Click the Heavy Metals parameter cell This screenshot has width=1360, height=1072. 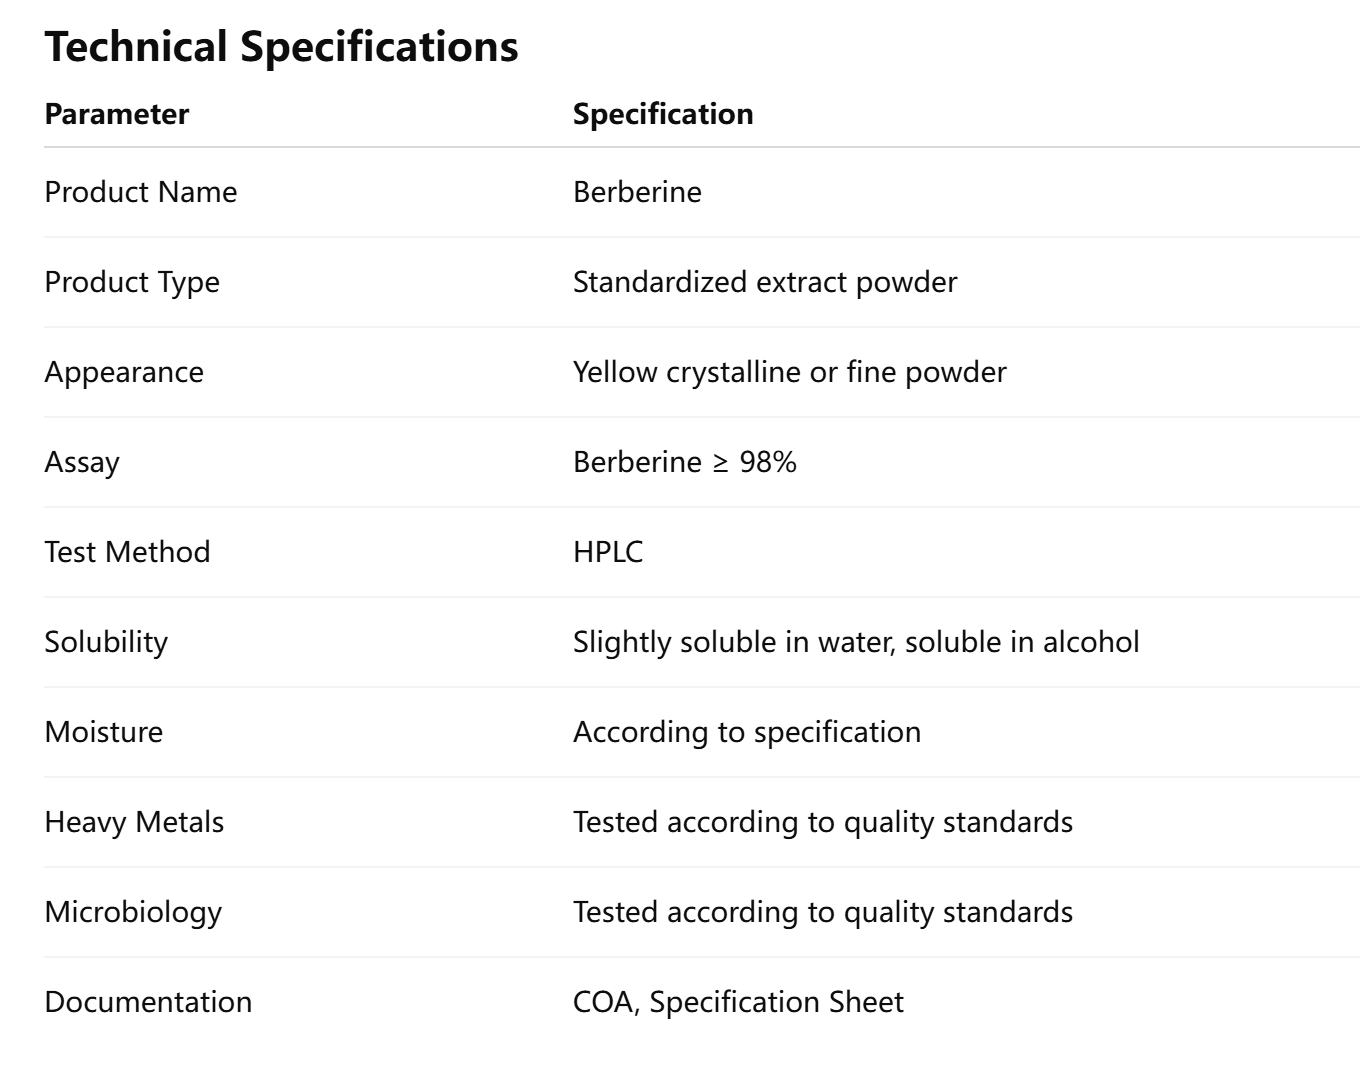click(x=134, y=822)
